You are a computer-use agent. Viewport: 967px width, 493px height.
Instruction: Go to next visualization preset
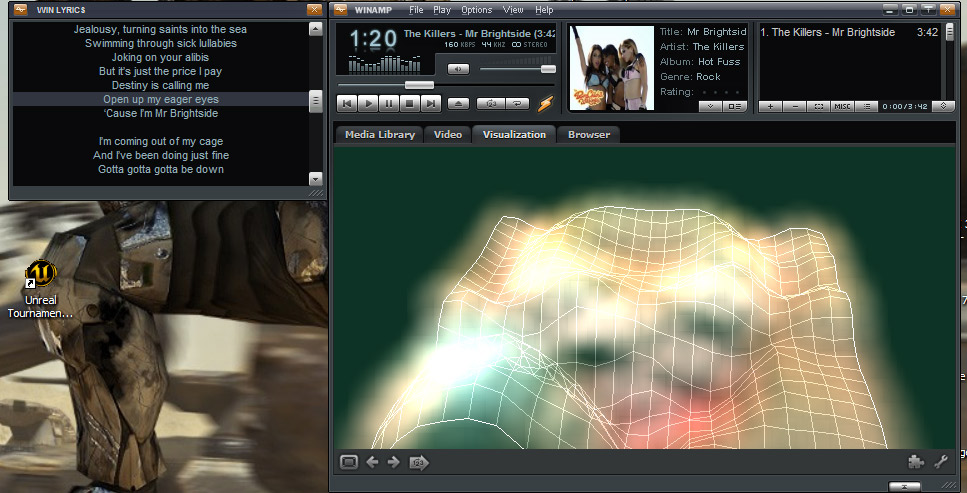tap(393, 462)
